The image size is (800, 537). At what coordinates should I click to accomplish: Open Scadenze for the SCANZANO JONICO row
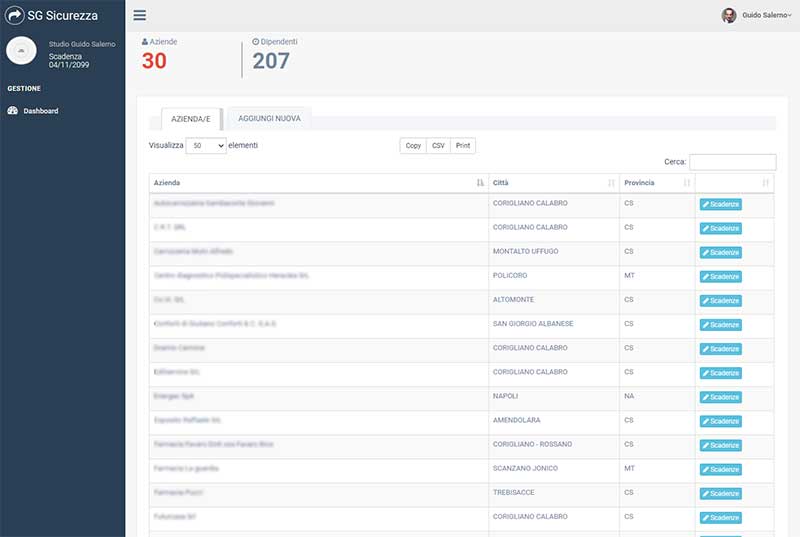720,469
